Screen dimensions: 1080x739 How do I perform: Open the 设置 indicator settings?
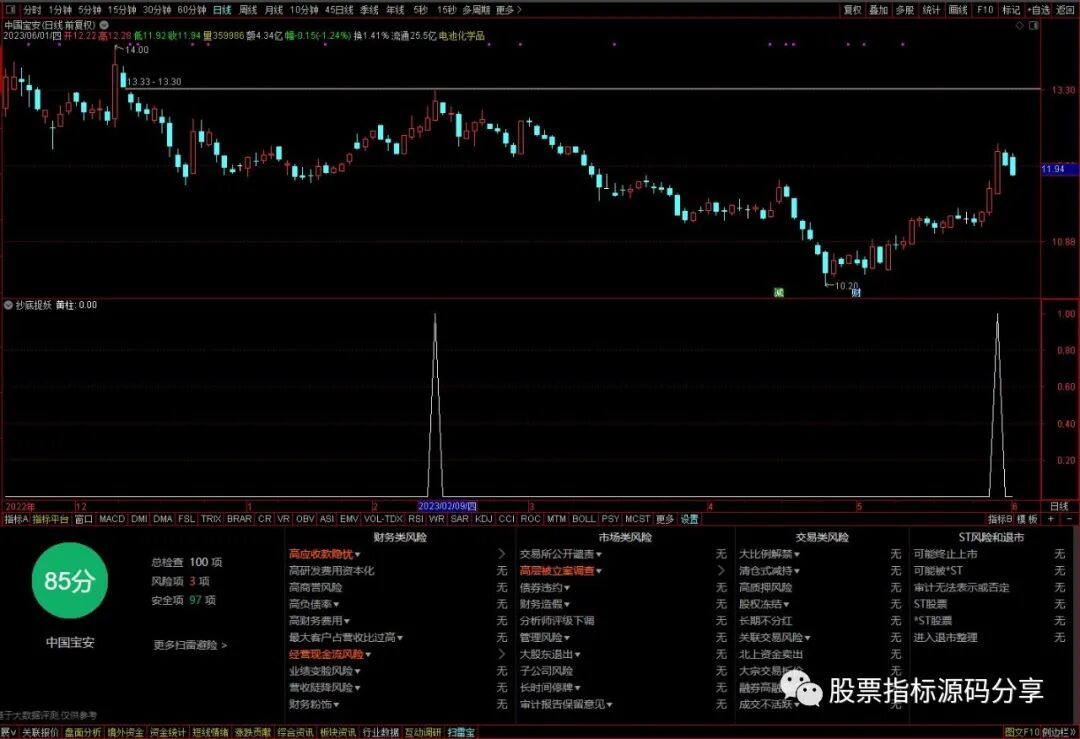point(689,519)
